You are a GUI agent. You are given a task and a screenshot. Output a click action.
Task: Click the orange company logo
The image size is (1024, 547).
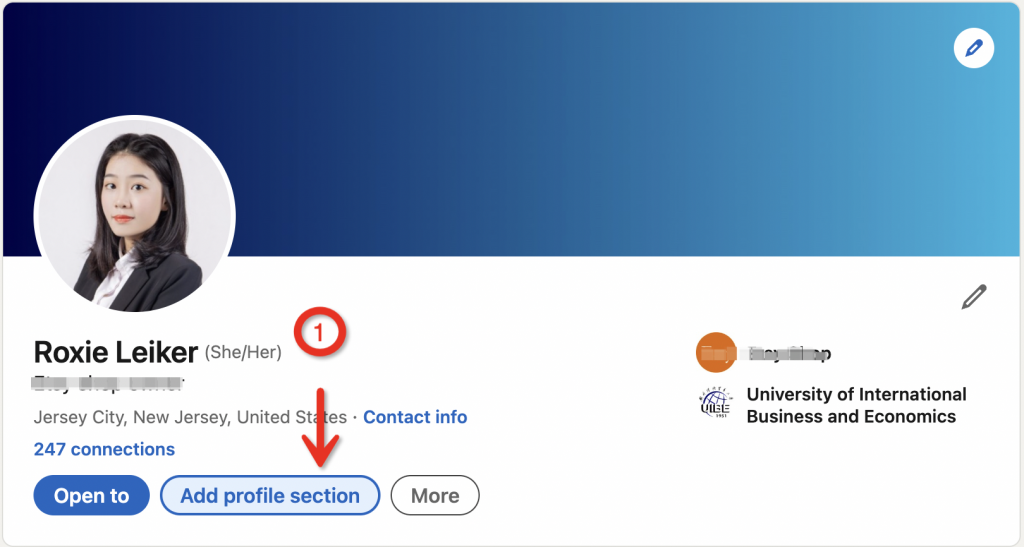pyautogui.click(x=716, y=352)
